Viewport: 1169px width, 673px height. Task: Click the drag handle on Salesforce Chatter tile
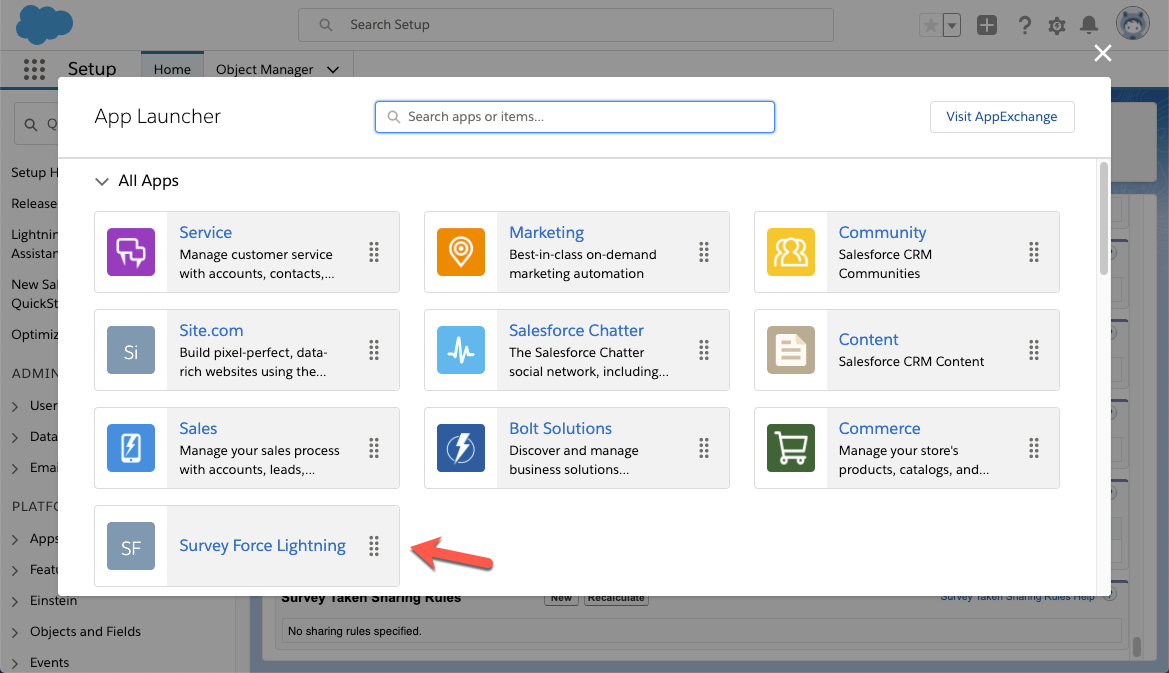704,350
